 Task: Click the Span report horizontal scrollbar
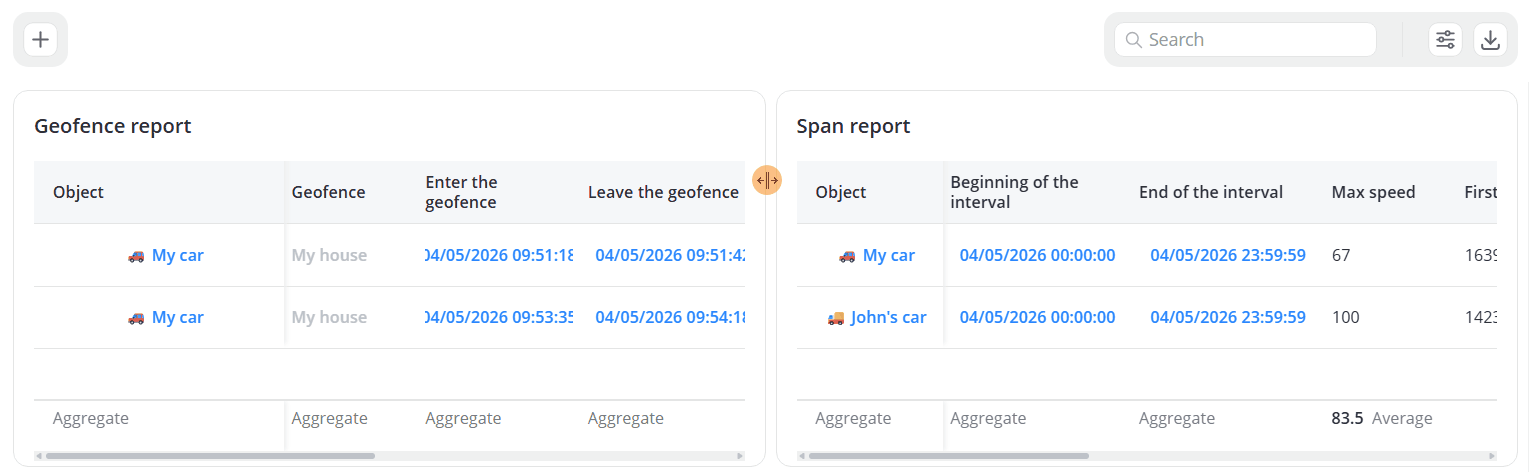click(x=948, y=456)
